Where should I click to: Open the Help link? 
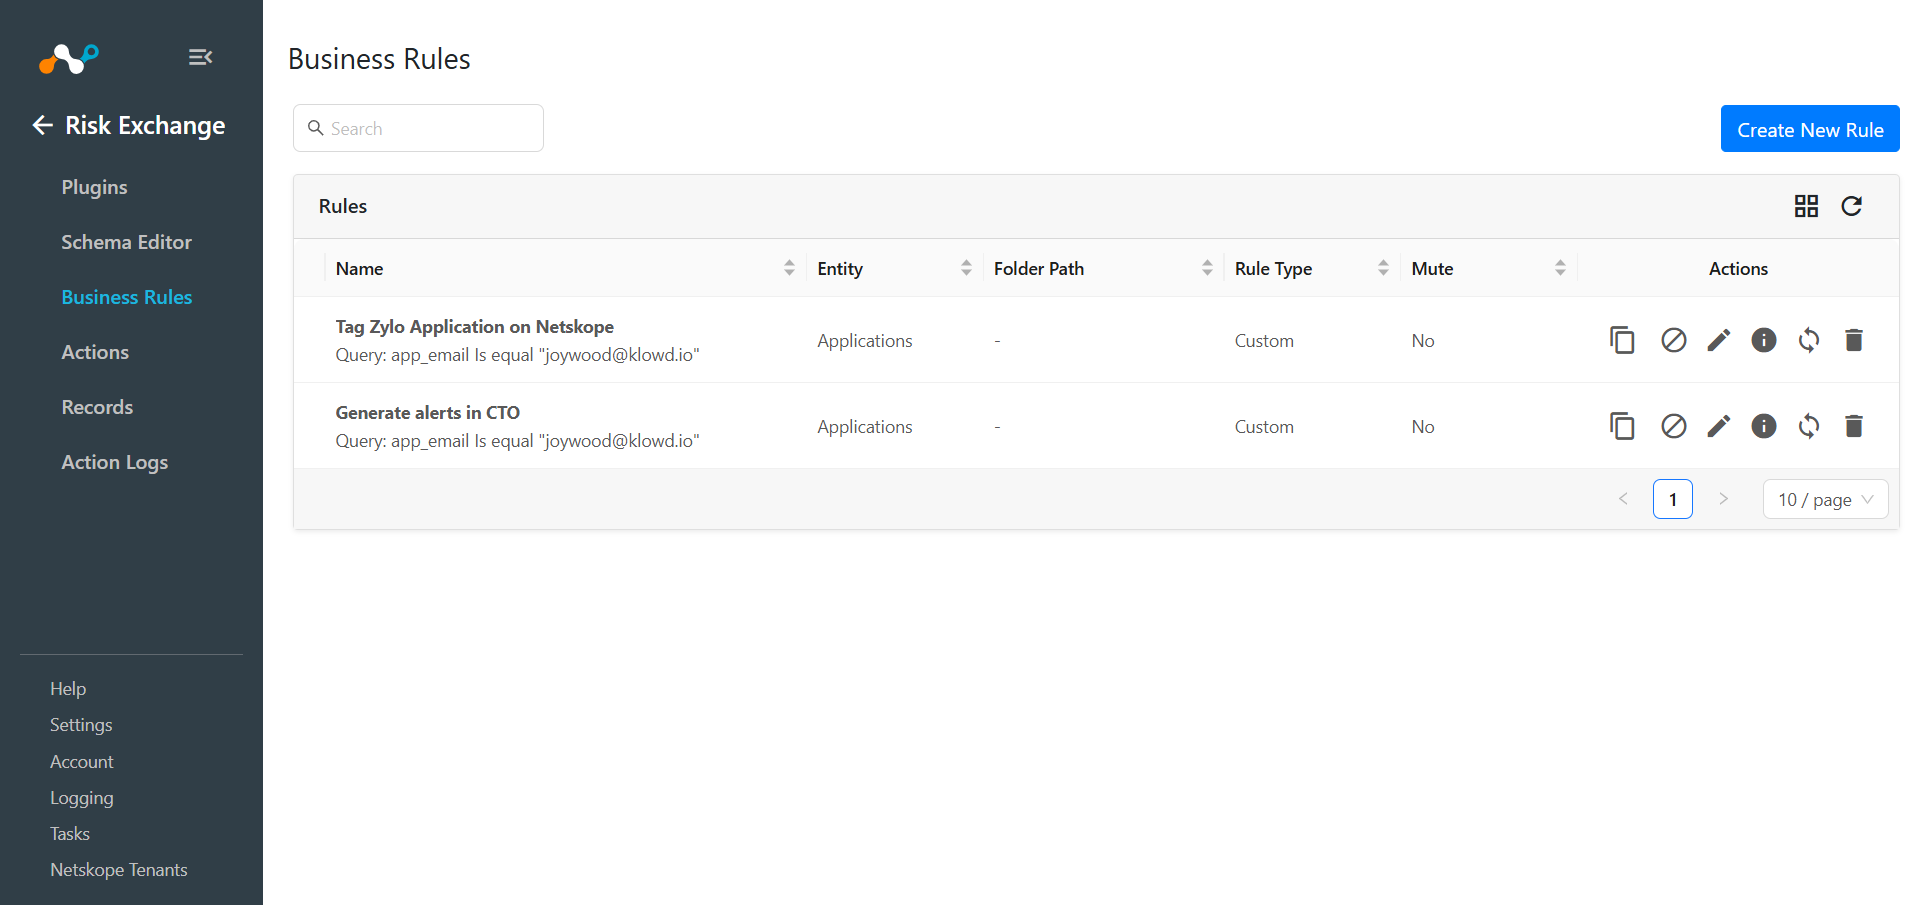click(x=68, y=689)
